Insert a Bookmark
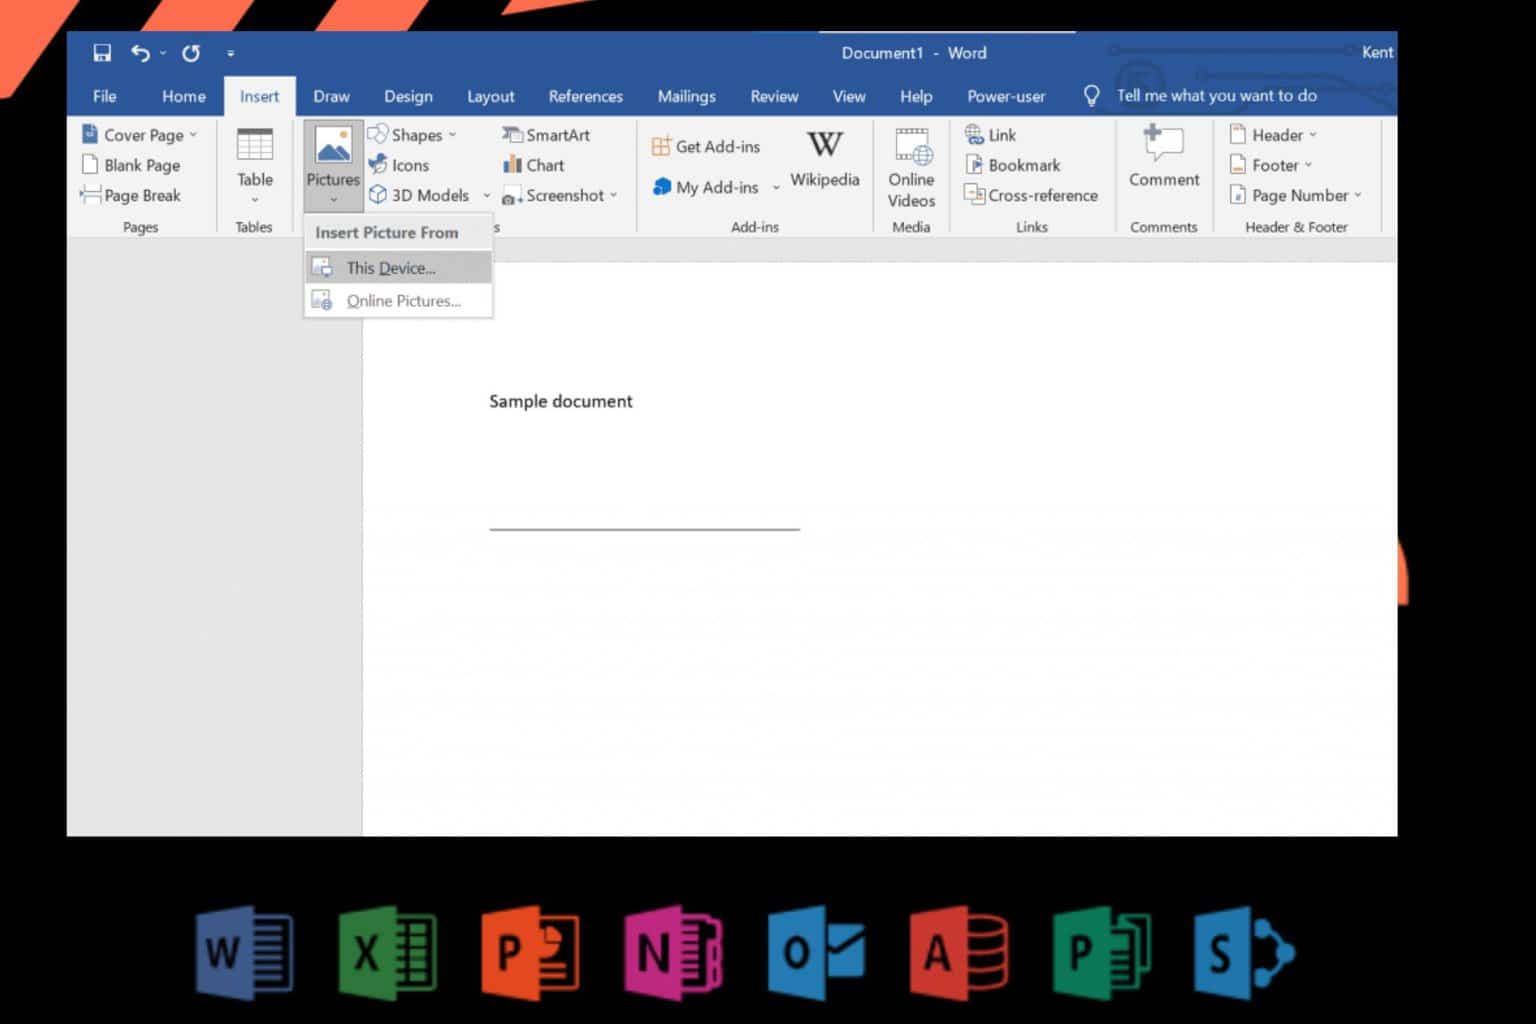This screenshot has height=1024, width=1536. (x=1012, y=165)
